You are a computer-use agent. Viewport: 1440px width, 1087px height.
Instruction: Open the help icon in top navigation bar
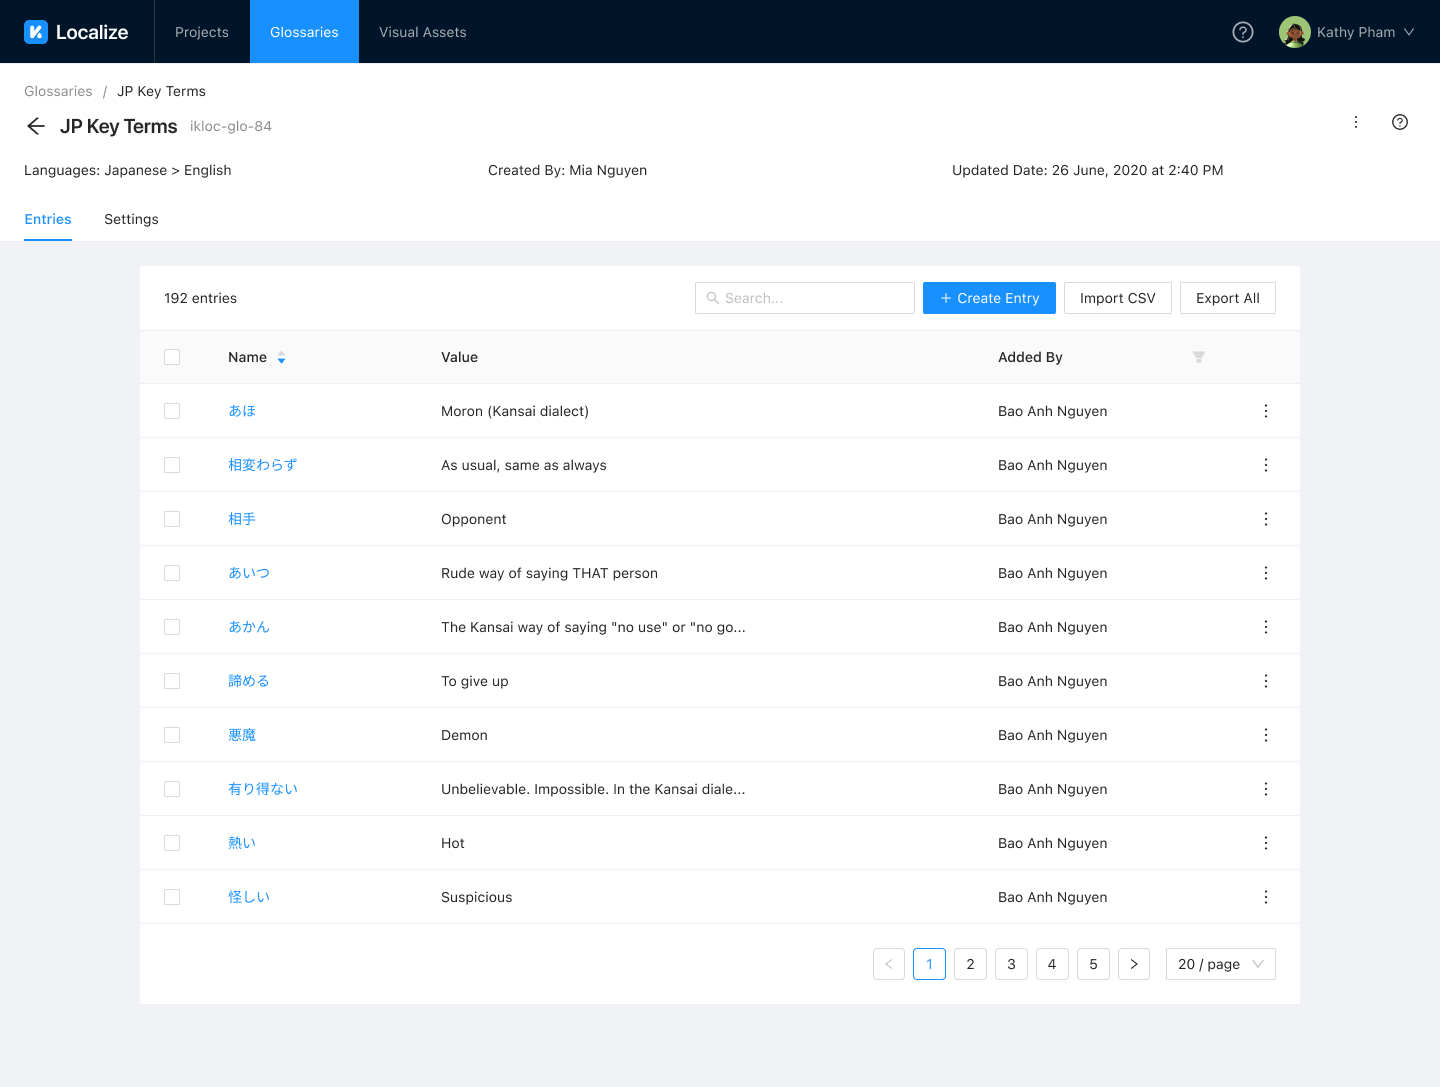(x=1242, y=32)
